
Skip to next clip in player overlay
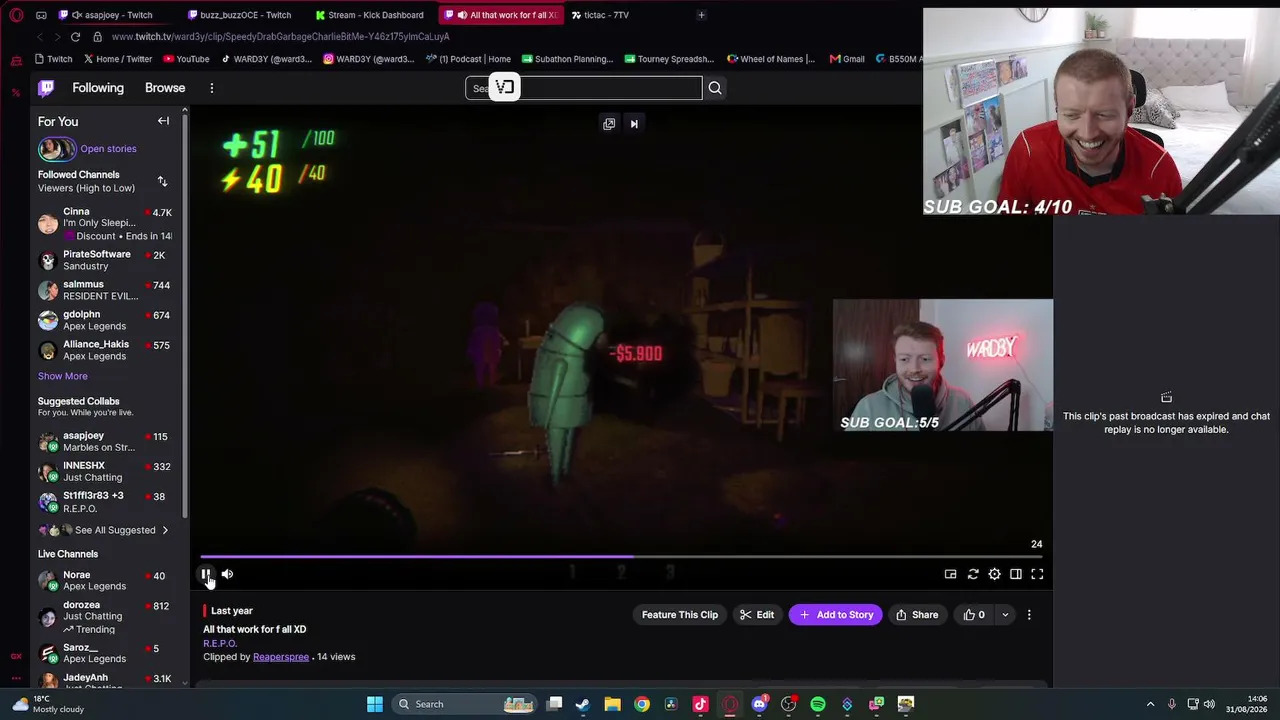pyautogui.click(x=634, y=124)
